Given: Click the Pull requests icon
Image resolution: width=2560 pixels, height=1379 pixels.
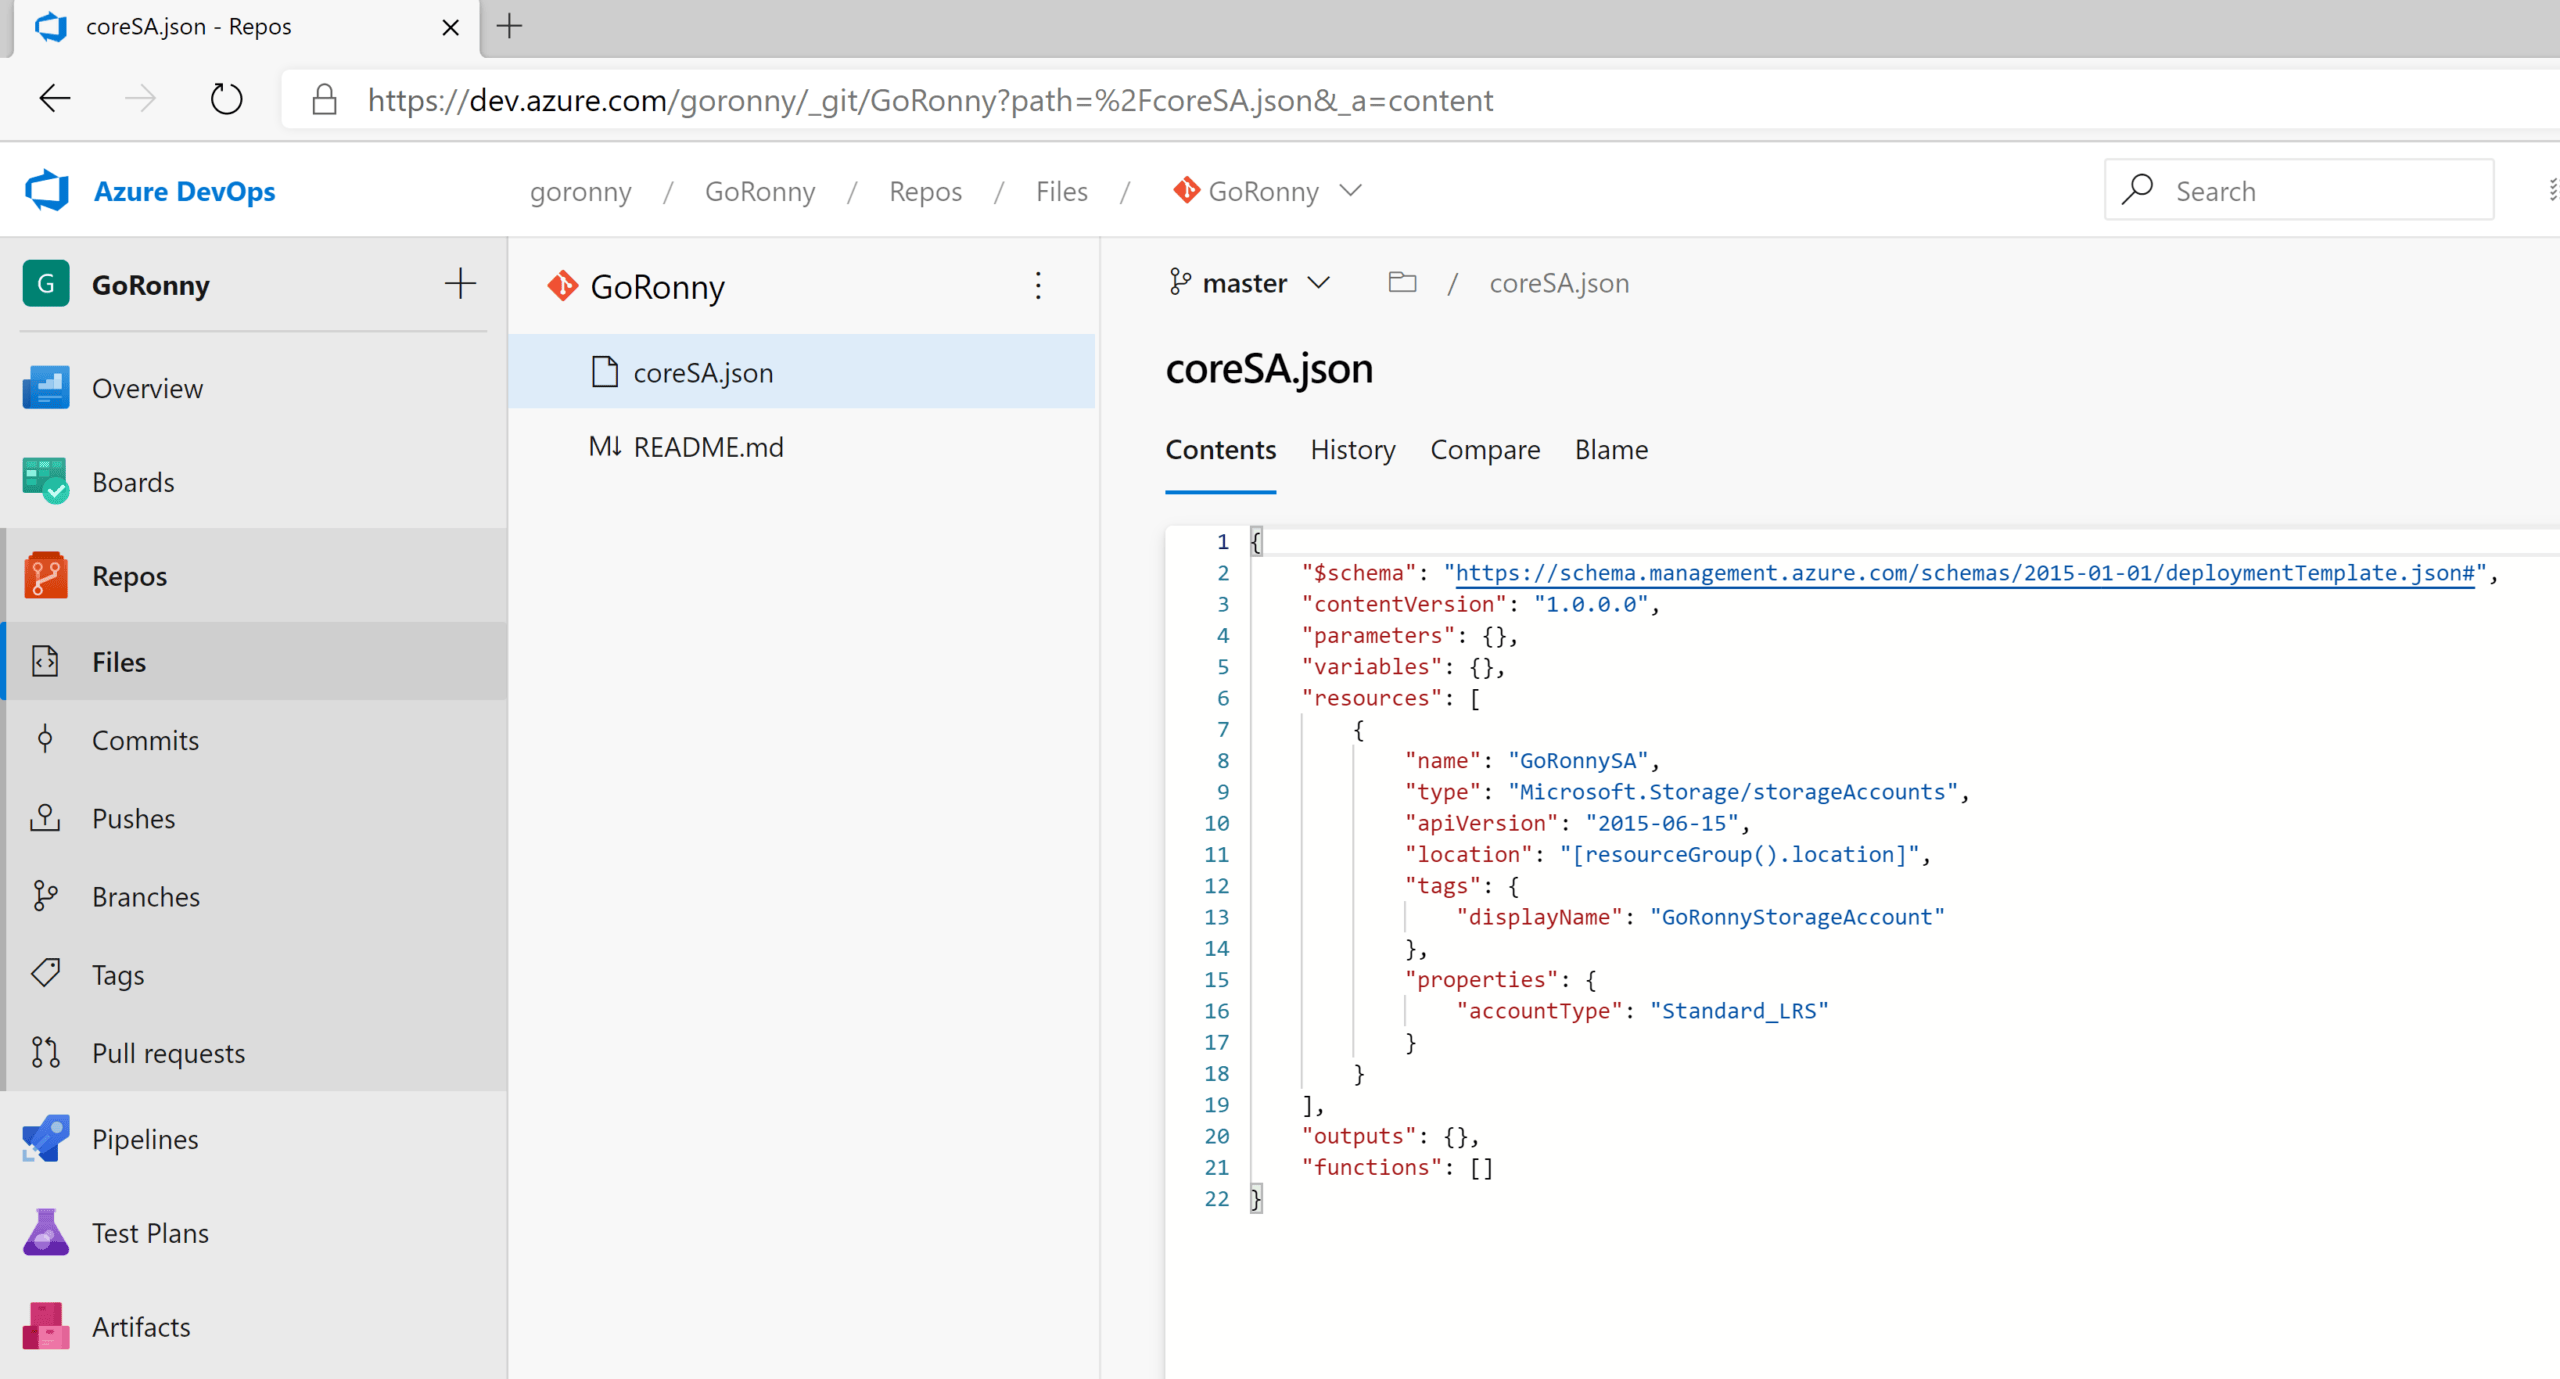Looking at the screenshot, I should 45,1052.
